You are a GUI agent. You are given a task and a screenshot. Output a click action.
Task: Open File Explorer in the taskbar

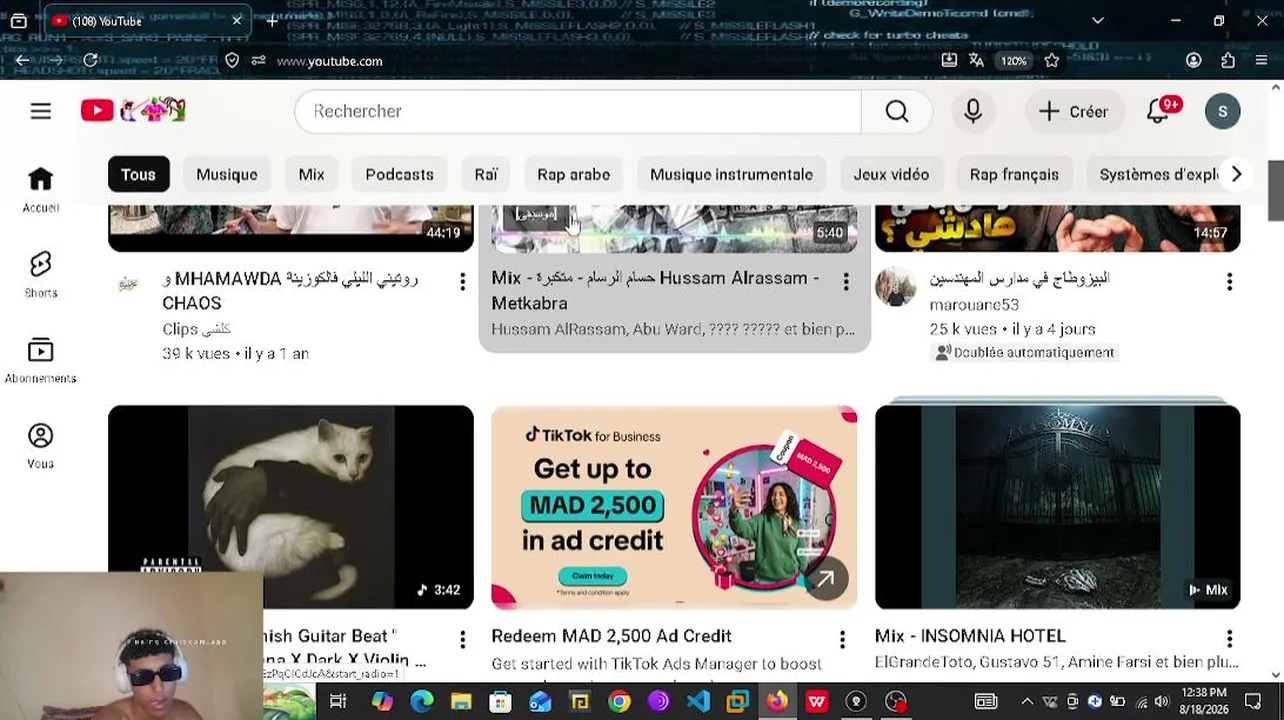pyautogui.click(x=461, y=701)
